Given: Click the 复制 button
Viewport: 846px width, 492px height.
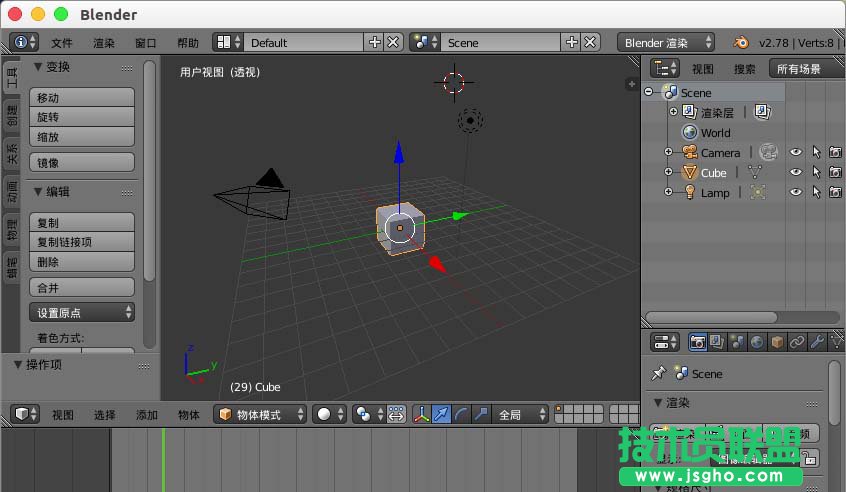Looking at the screenshot, I should pos(82,222).
